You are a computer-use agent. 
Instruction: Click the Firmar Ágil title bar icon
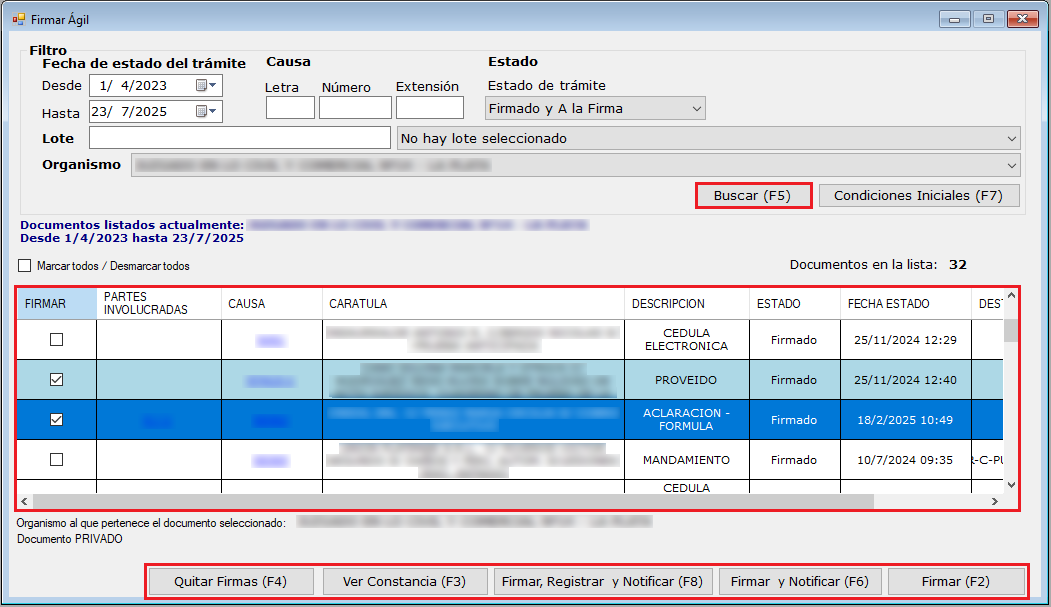pos(18,18)
